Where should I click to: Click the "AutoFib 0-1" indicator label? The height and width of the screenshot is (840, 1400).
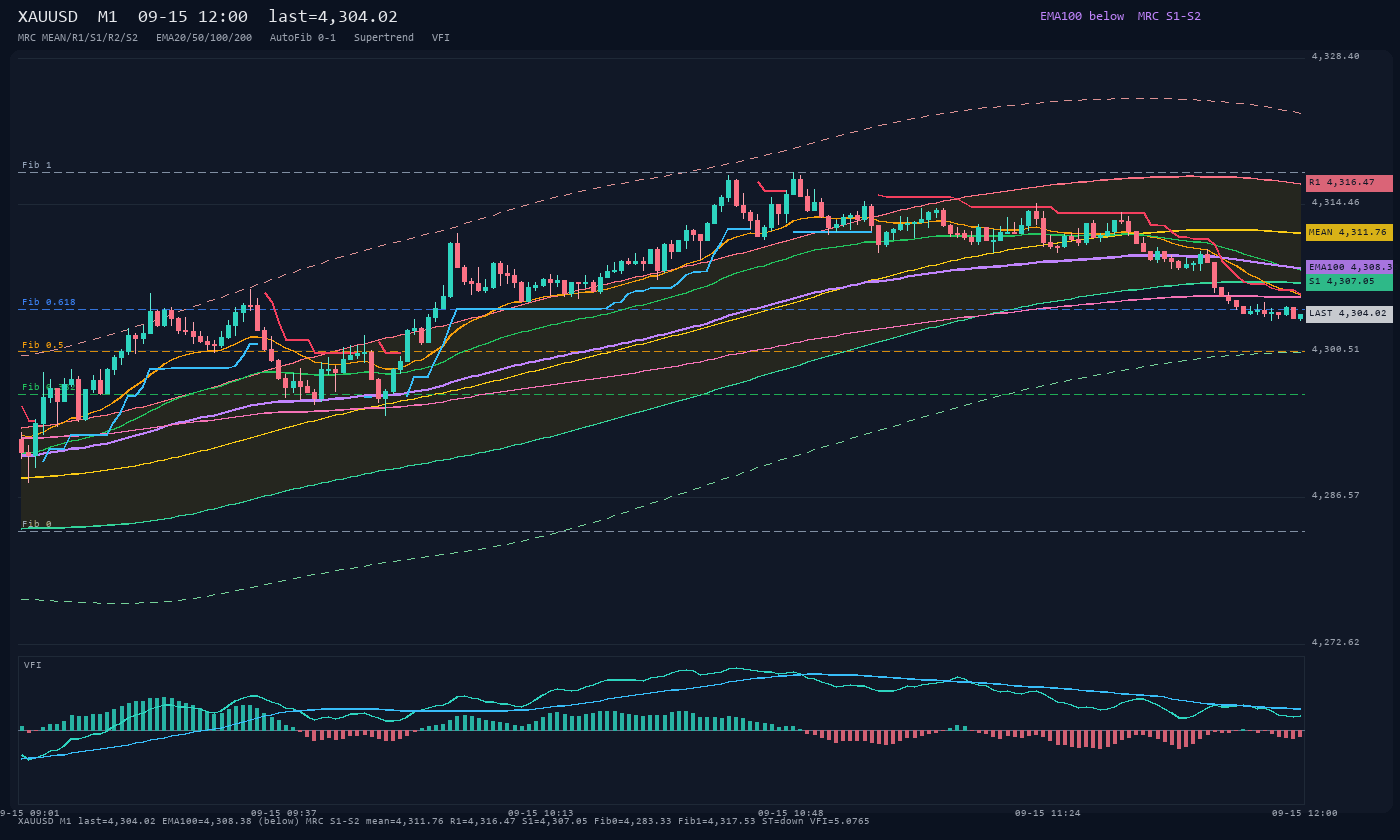[x=303, y=37]
